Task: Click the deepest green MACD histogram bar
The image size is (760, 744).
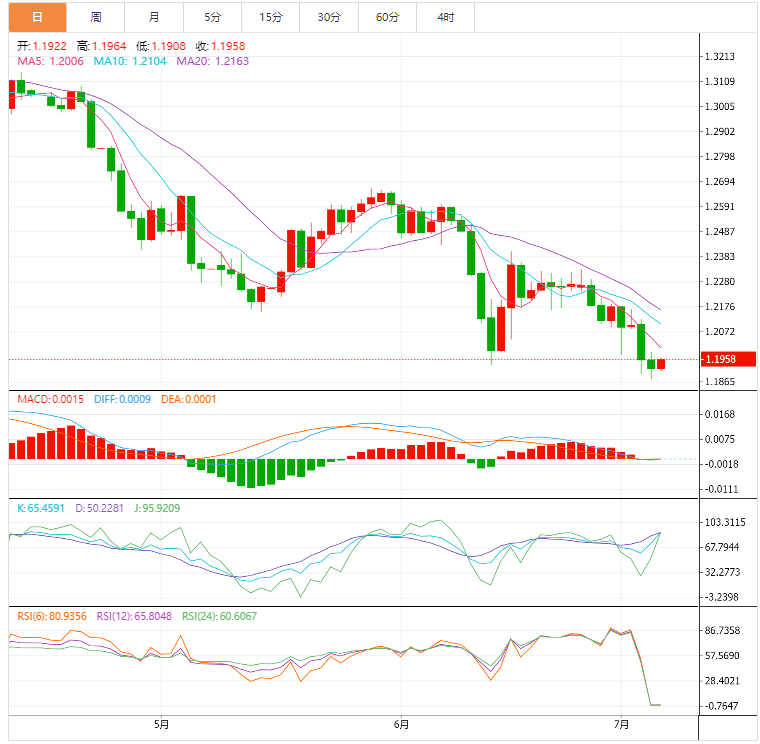Action: (251, 474)
